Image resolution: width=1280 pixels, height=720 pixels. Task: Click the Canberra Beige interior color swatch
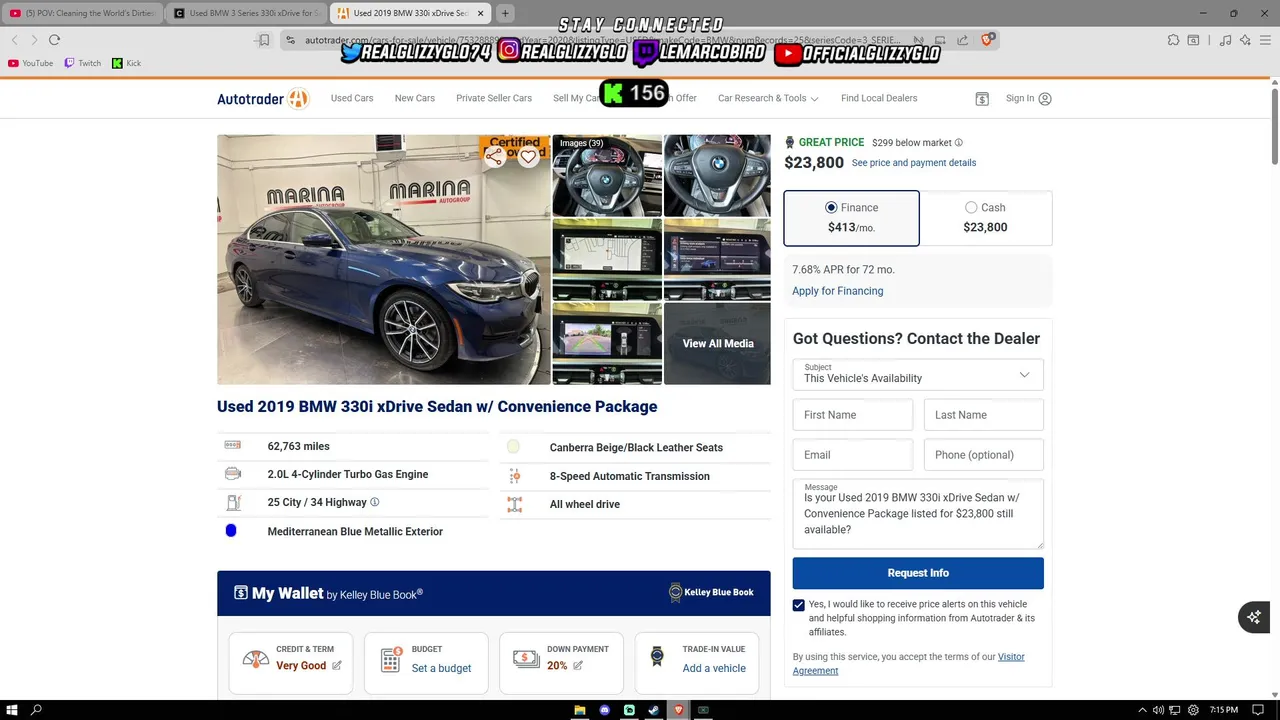513,447
